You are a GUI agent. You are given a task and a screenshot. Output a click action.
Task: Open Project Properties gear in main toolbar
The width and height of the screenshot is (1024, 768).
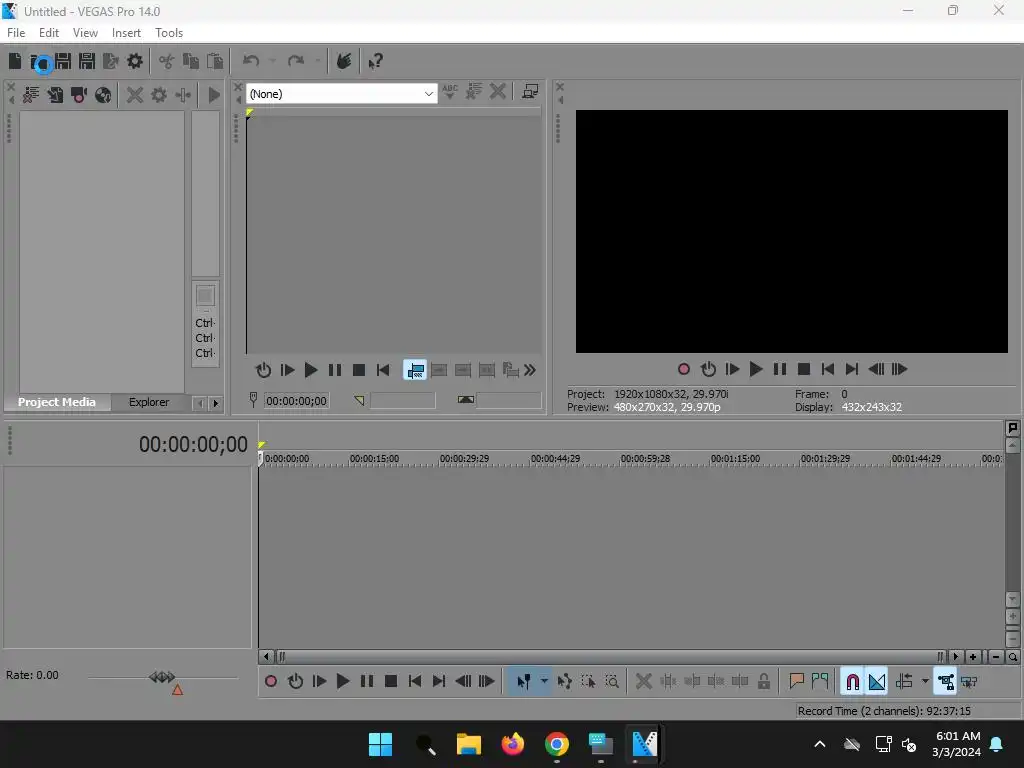point(135,61)
